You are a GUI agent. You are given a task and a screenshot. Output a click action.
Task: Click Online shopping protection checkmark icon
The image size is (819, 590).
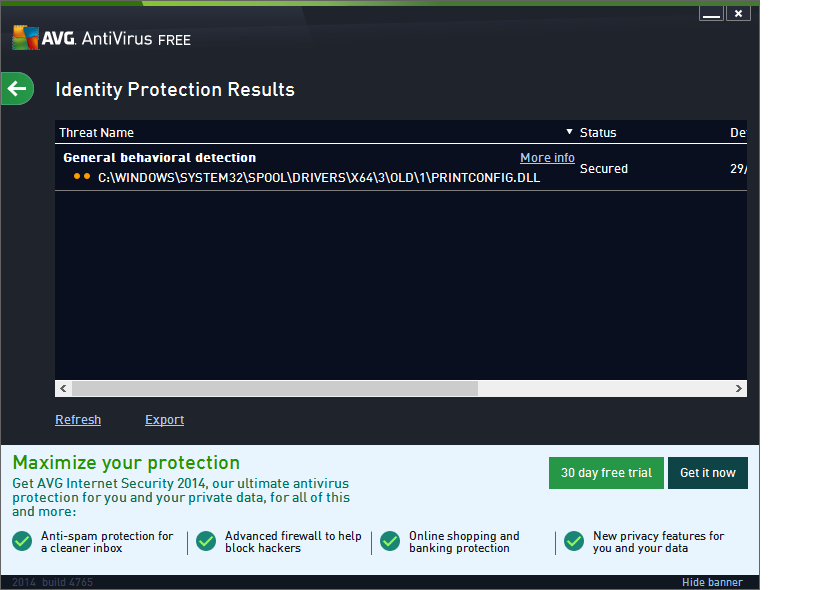390,541
